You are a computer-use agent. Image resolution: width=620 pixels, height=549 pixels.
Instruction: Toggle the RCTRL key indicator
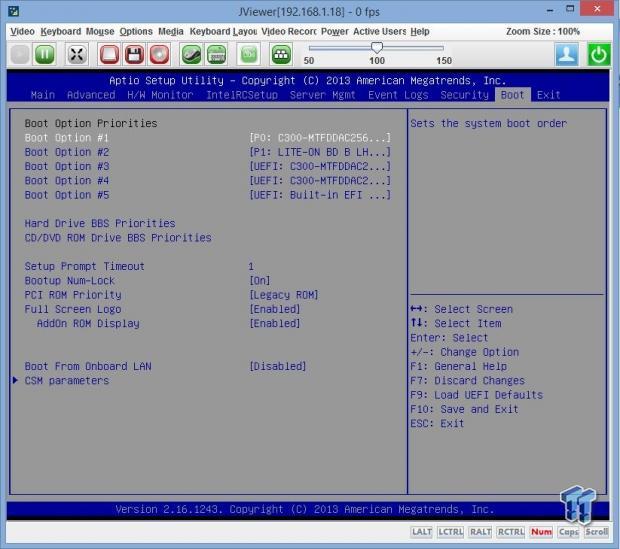[x=511, y=532]
